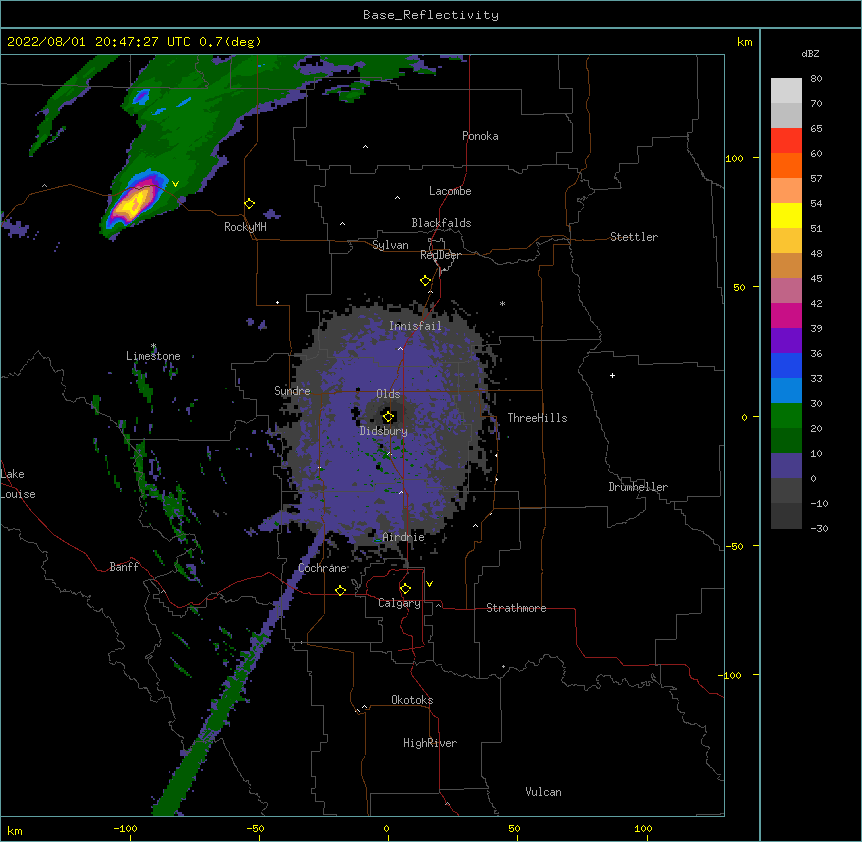Image resolution: width=862 pixels, height=842 pixels.
Task: Click the RedDeer city label
Action: 440,255
